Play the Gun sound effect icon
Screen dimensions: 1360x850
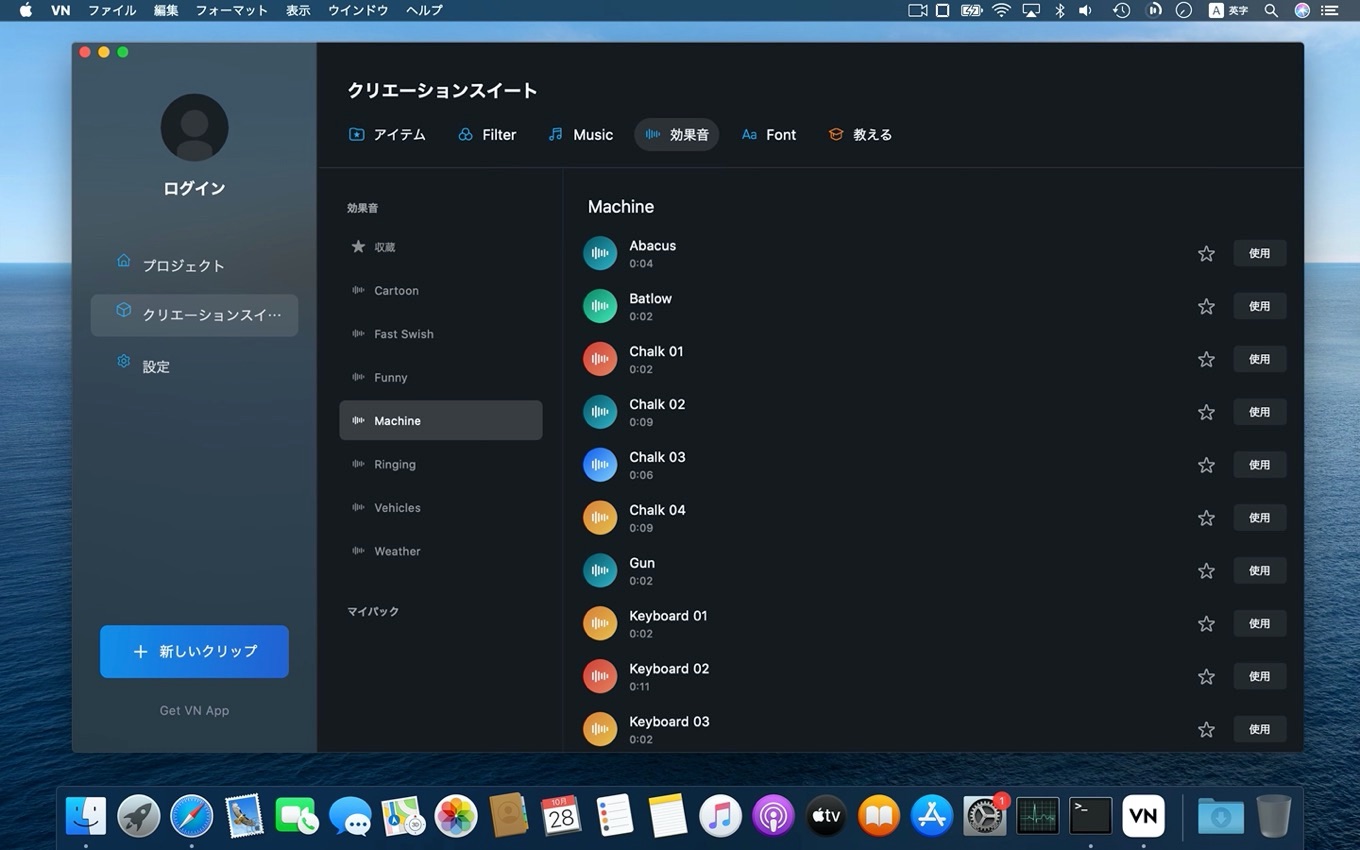click(x=600, y=571)
